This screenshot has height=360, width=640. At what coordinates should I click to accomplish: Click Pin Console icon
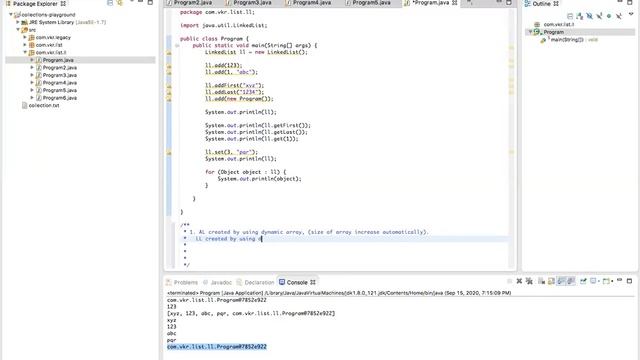(583, 281)
